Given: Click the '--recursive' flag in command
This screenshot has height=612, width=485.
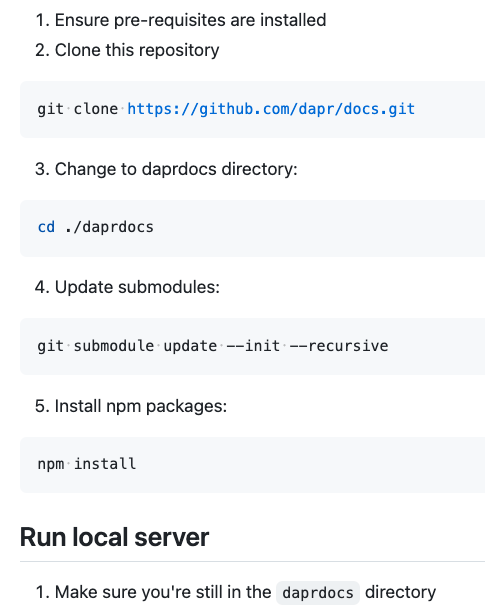Looking at the screenshot, I should (x=339, y=346).
